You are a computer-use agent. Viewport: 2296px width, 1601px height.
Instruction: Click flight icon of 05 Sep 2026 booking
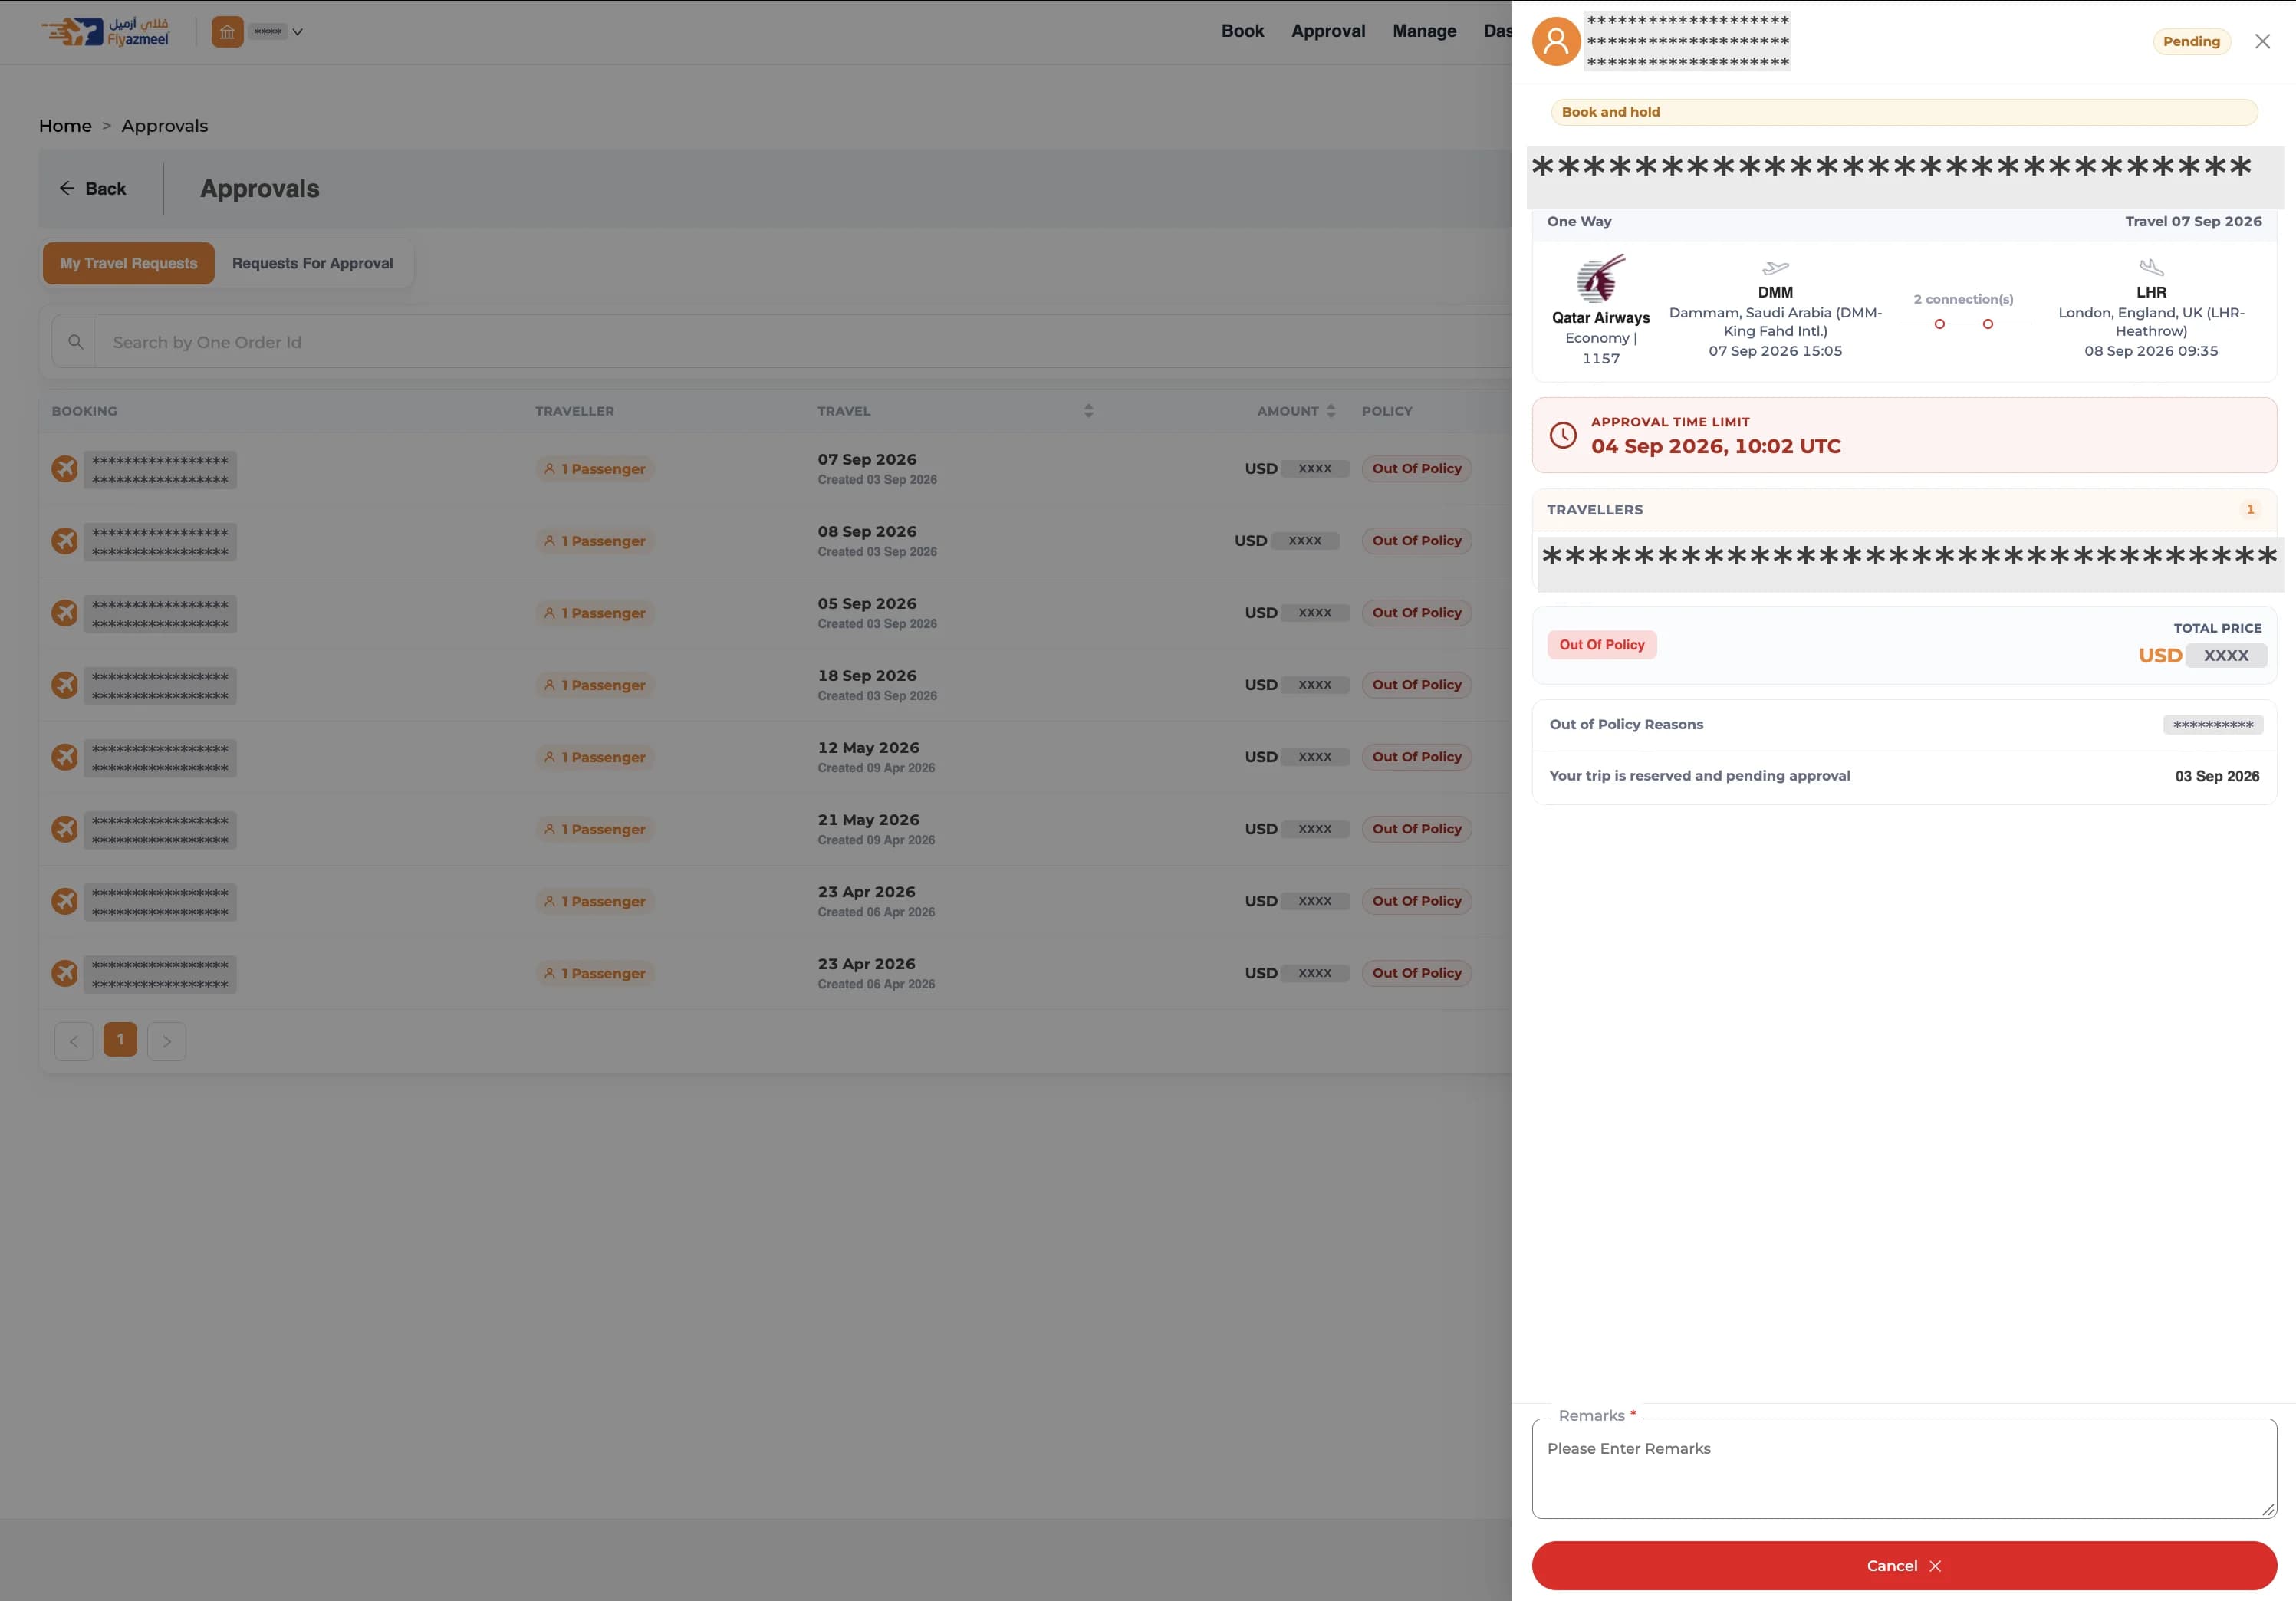pos(65,613)
